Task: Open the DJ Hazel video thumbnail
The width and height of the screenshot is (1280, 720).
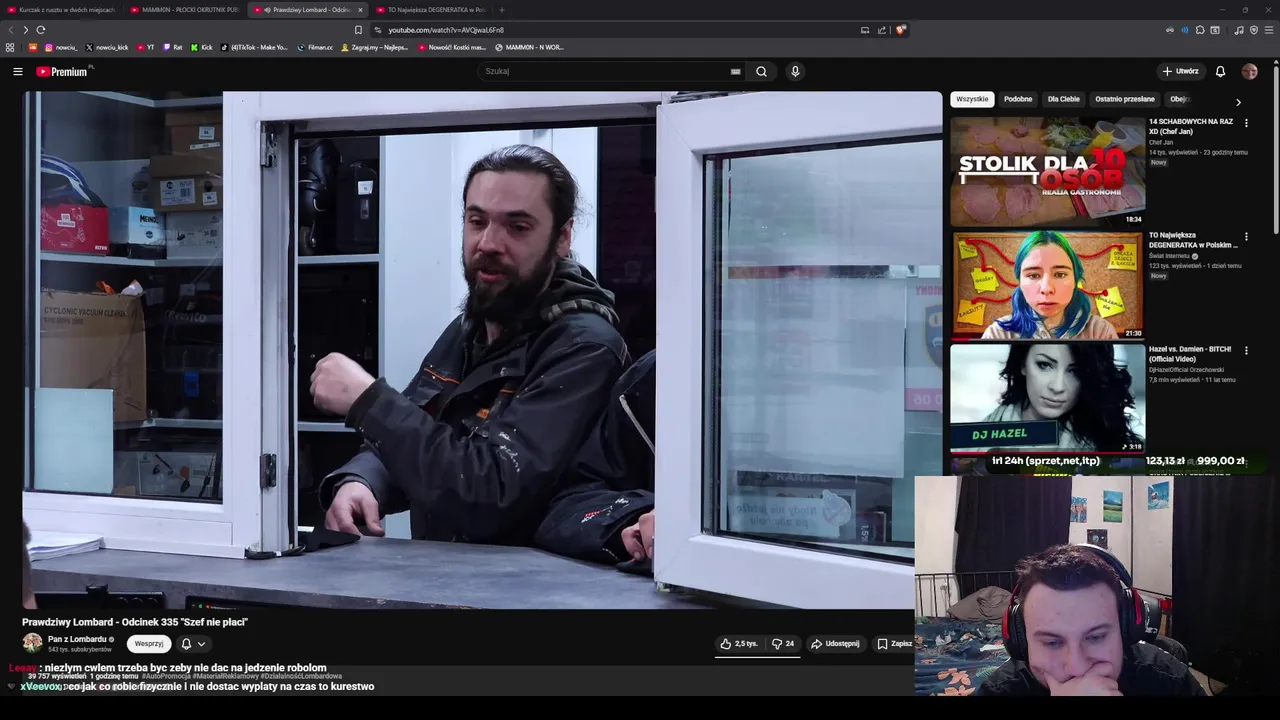Action: [1047, 399]
